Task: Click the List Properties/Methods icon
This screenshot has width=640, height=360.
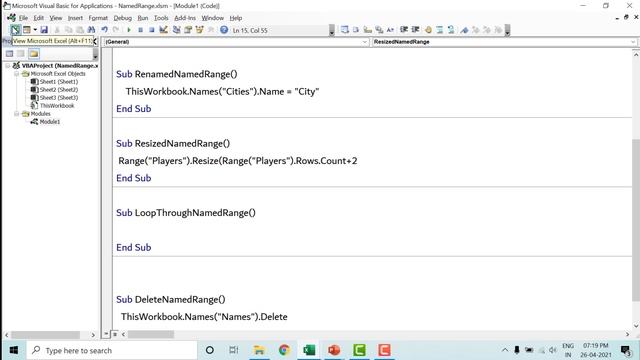Action: coord(345,30)
